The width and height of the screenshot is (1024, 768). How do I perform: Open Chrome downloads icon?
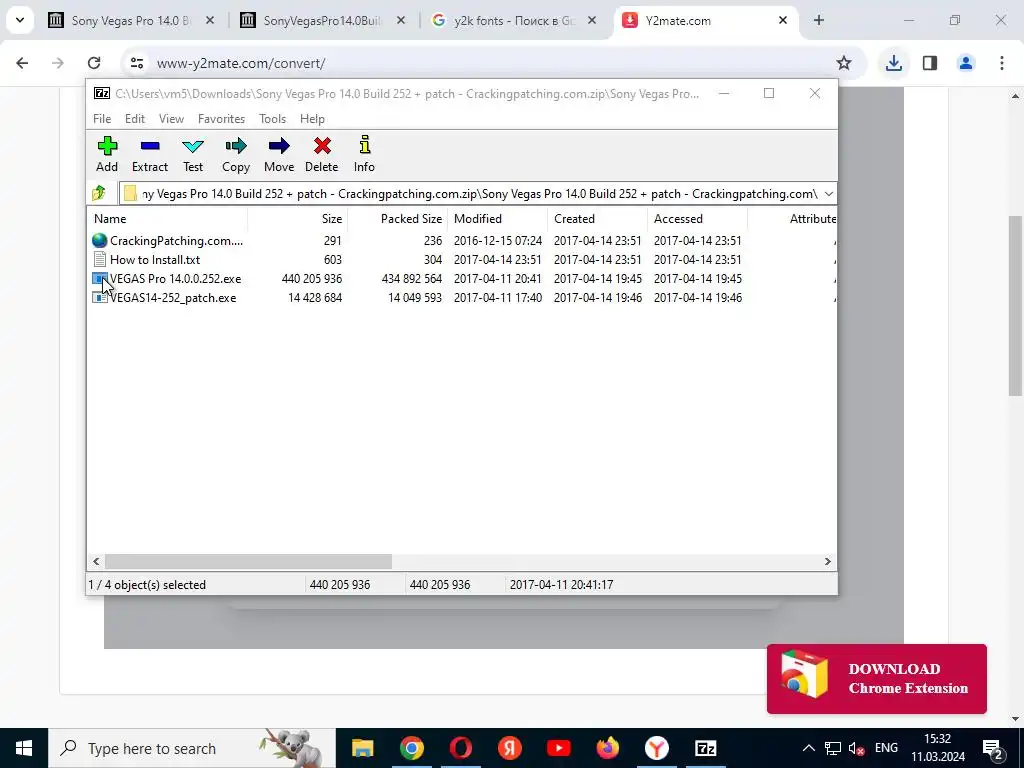(x=893, y=63)
